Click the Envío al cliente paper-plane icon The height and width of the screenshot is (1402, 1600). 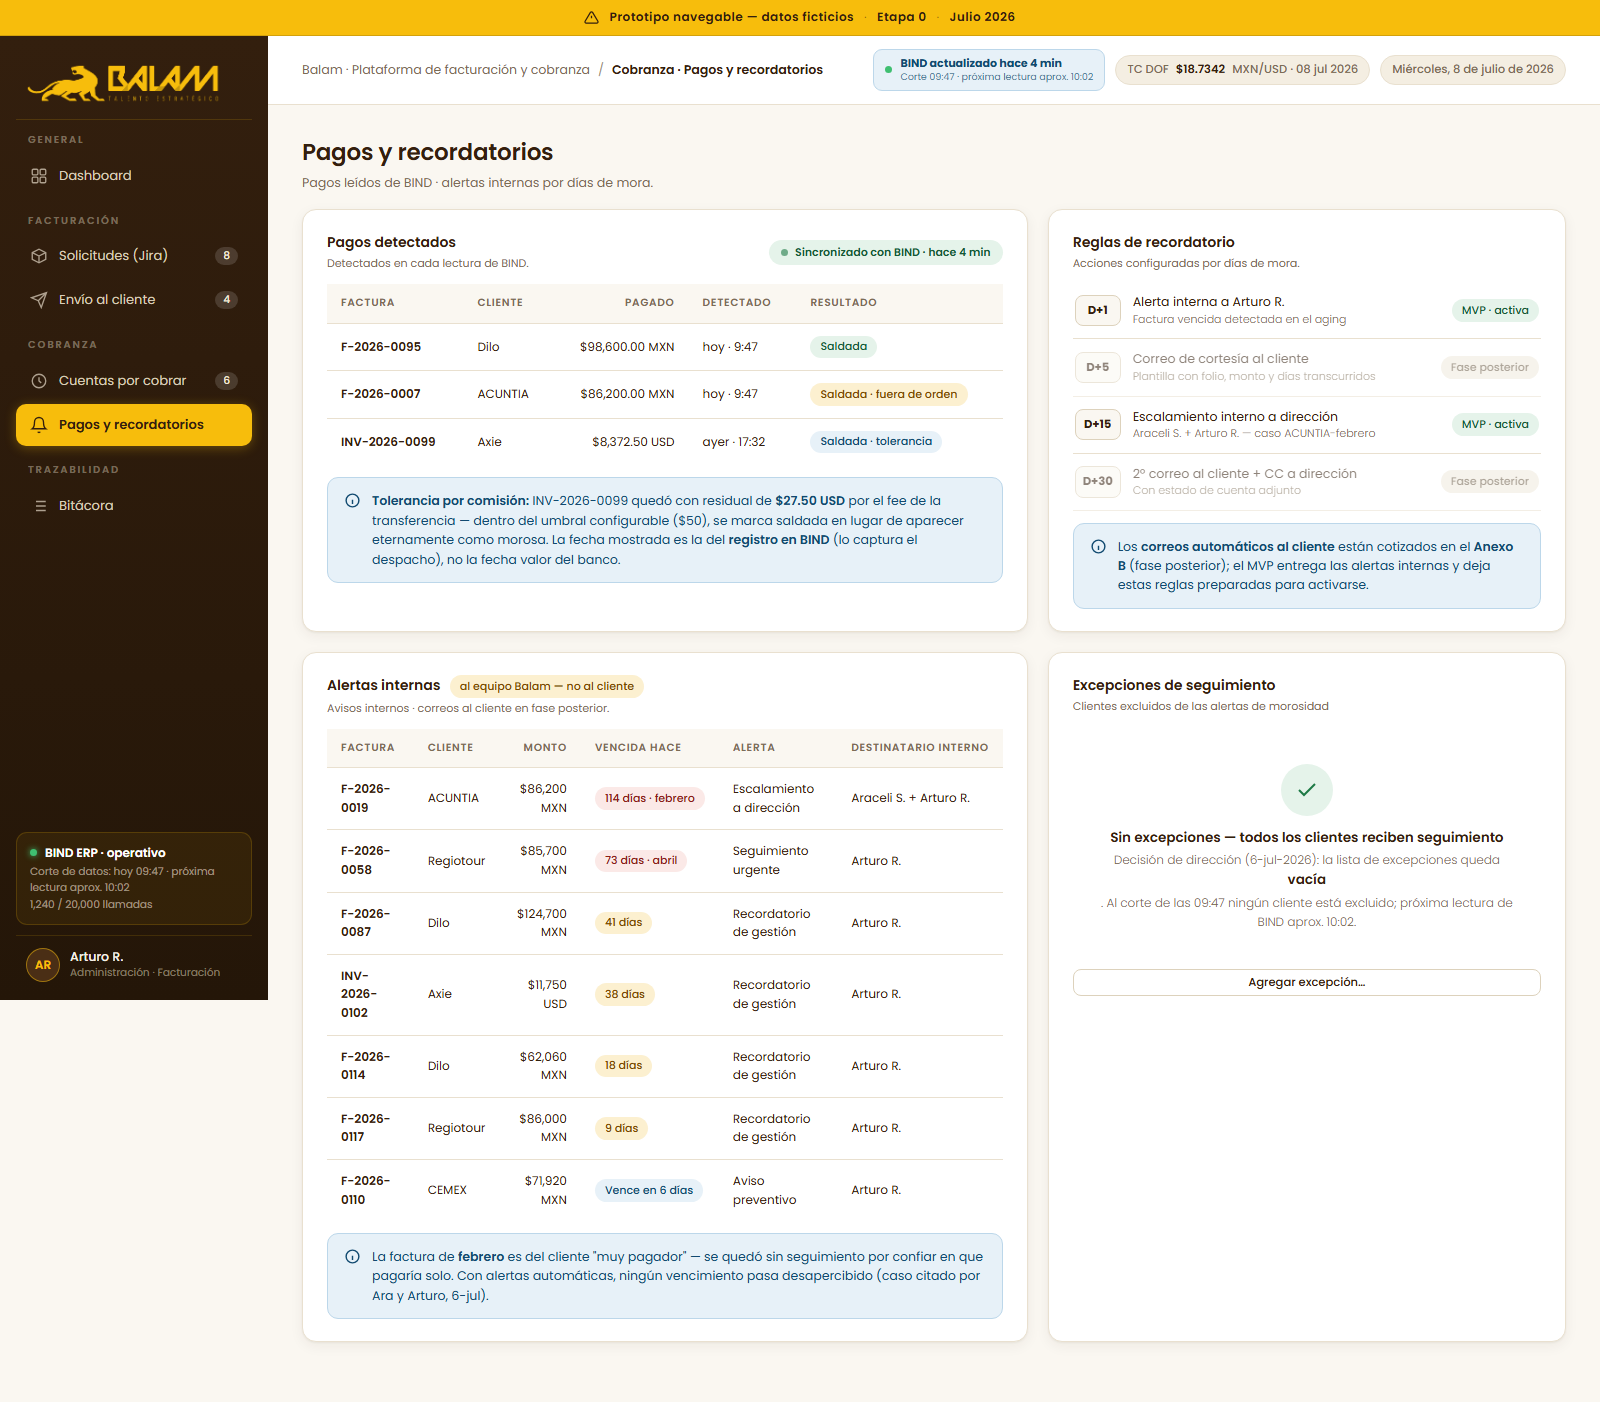tap(39, 300)
